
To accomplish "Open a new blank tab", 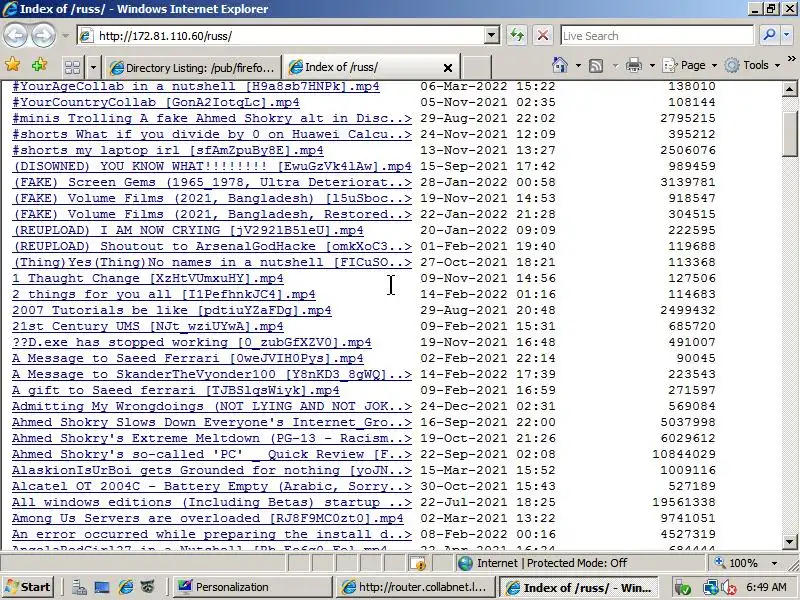I will click(x=477, y=67).
